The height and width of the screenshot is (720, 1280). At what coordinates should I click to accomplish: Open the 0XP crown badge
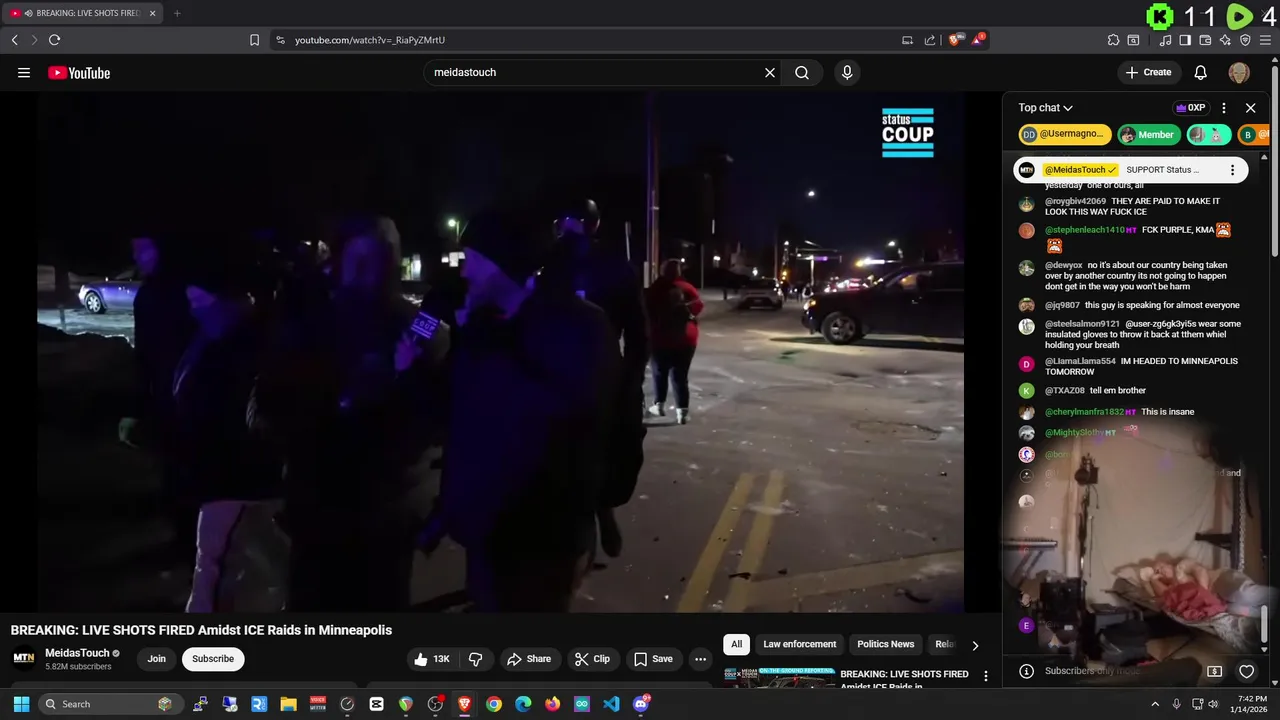pos(1190,108)
